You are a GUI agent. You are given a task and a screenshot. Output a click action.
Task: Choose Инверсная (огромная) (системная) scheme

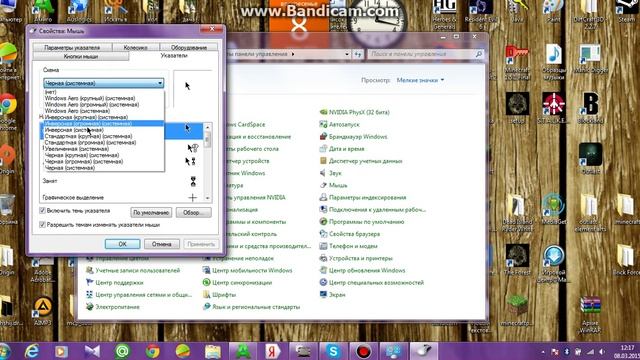(104, 123)
